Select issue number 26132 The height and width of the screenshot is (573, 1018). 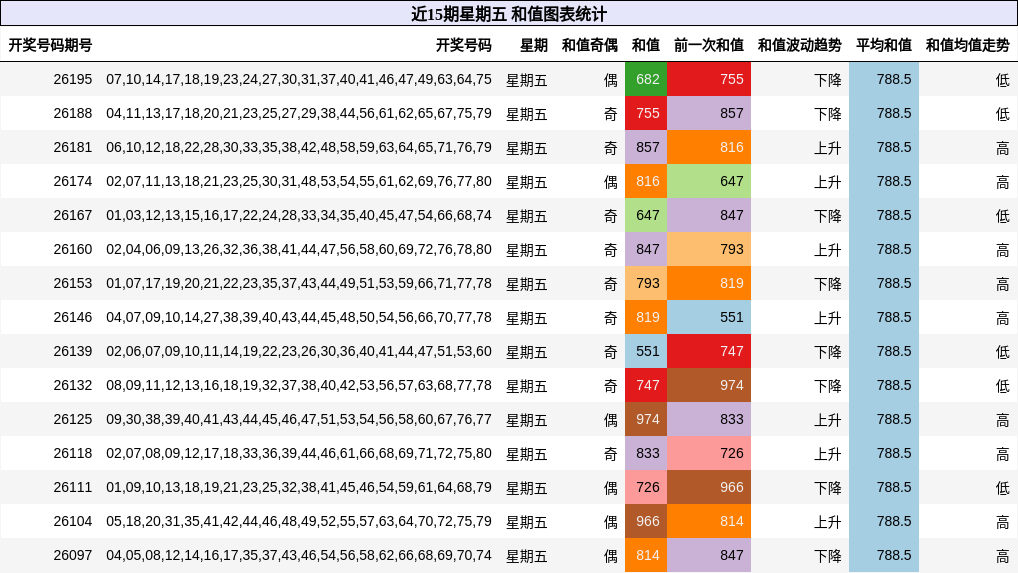(73, 385)
